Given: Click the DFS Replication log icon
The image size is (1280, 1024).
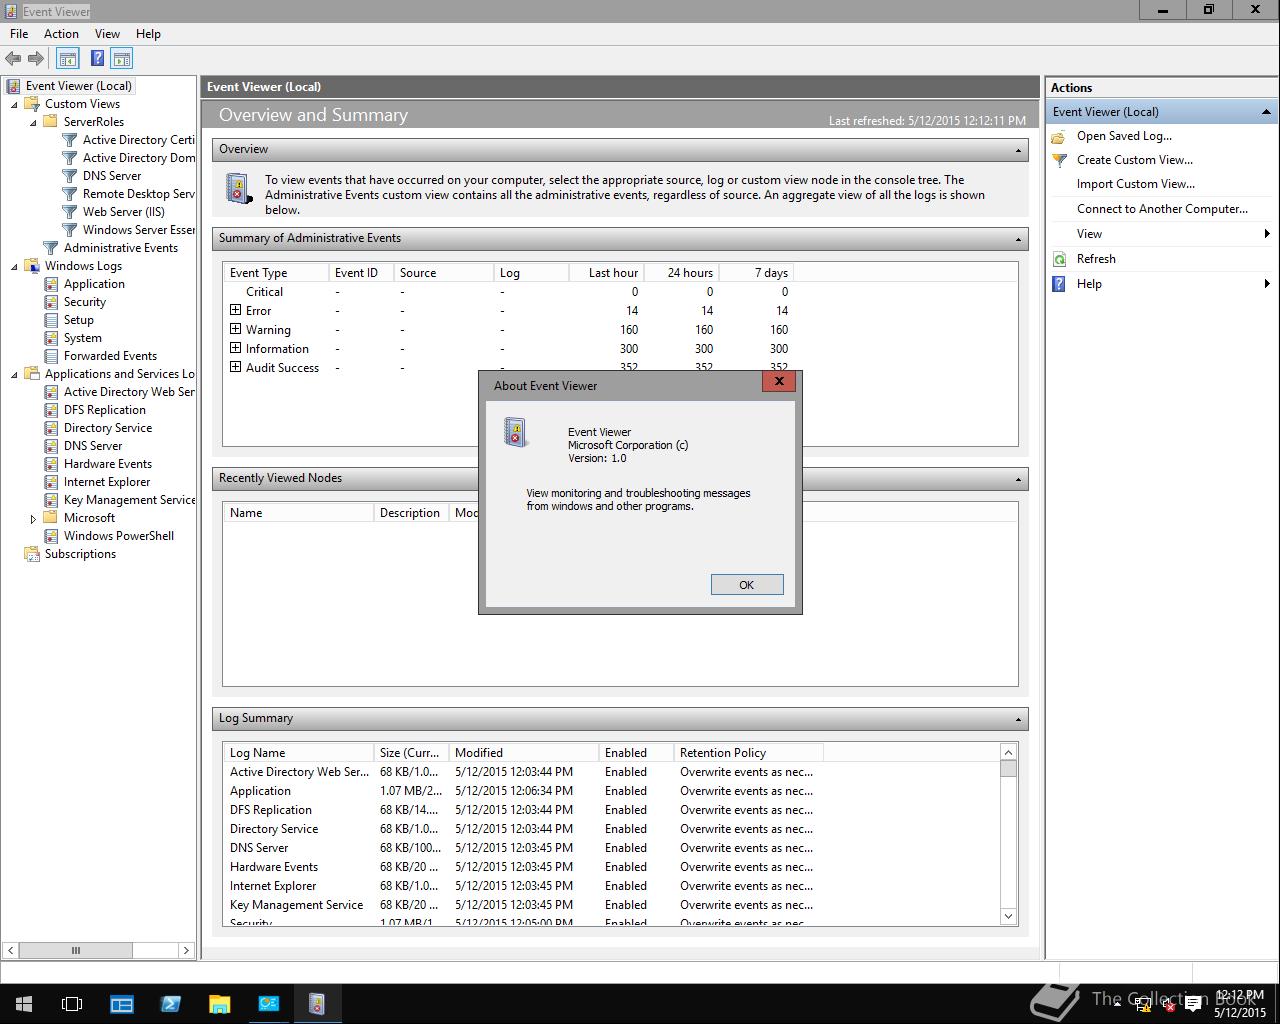Looking at the screenshot, I should click(51, 410).
